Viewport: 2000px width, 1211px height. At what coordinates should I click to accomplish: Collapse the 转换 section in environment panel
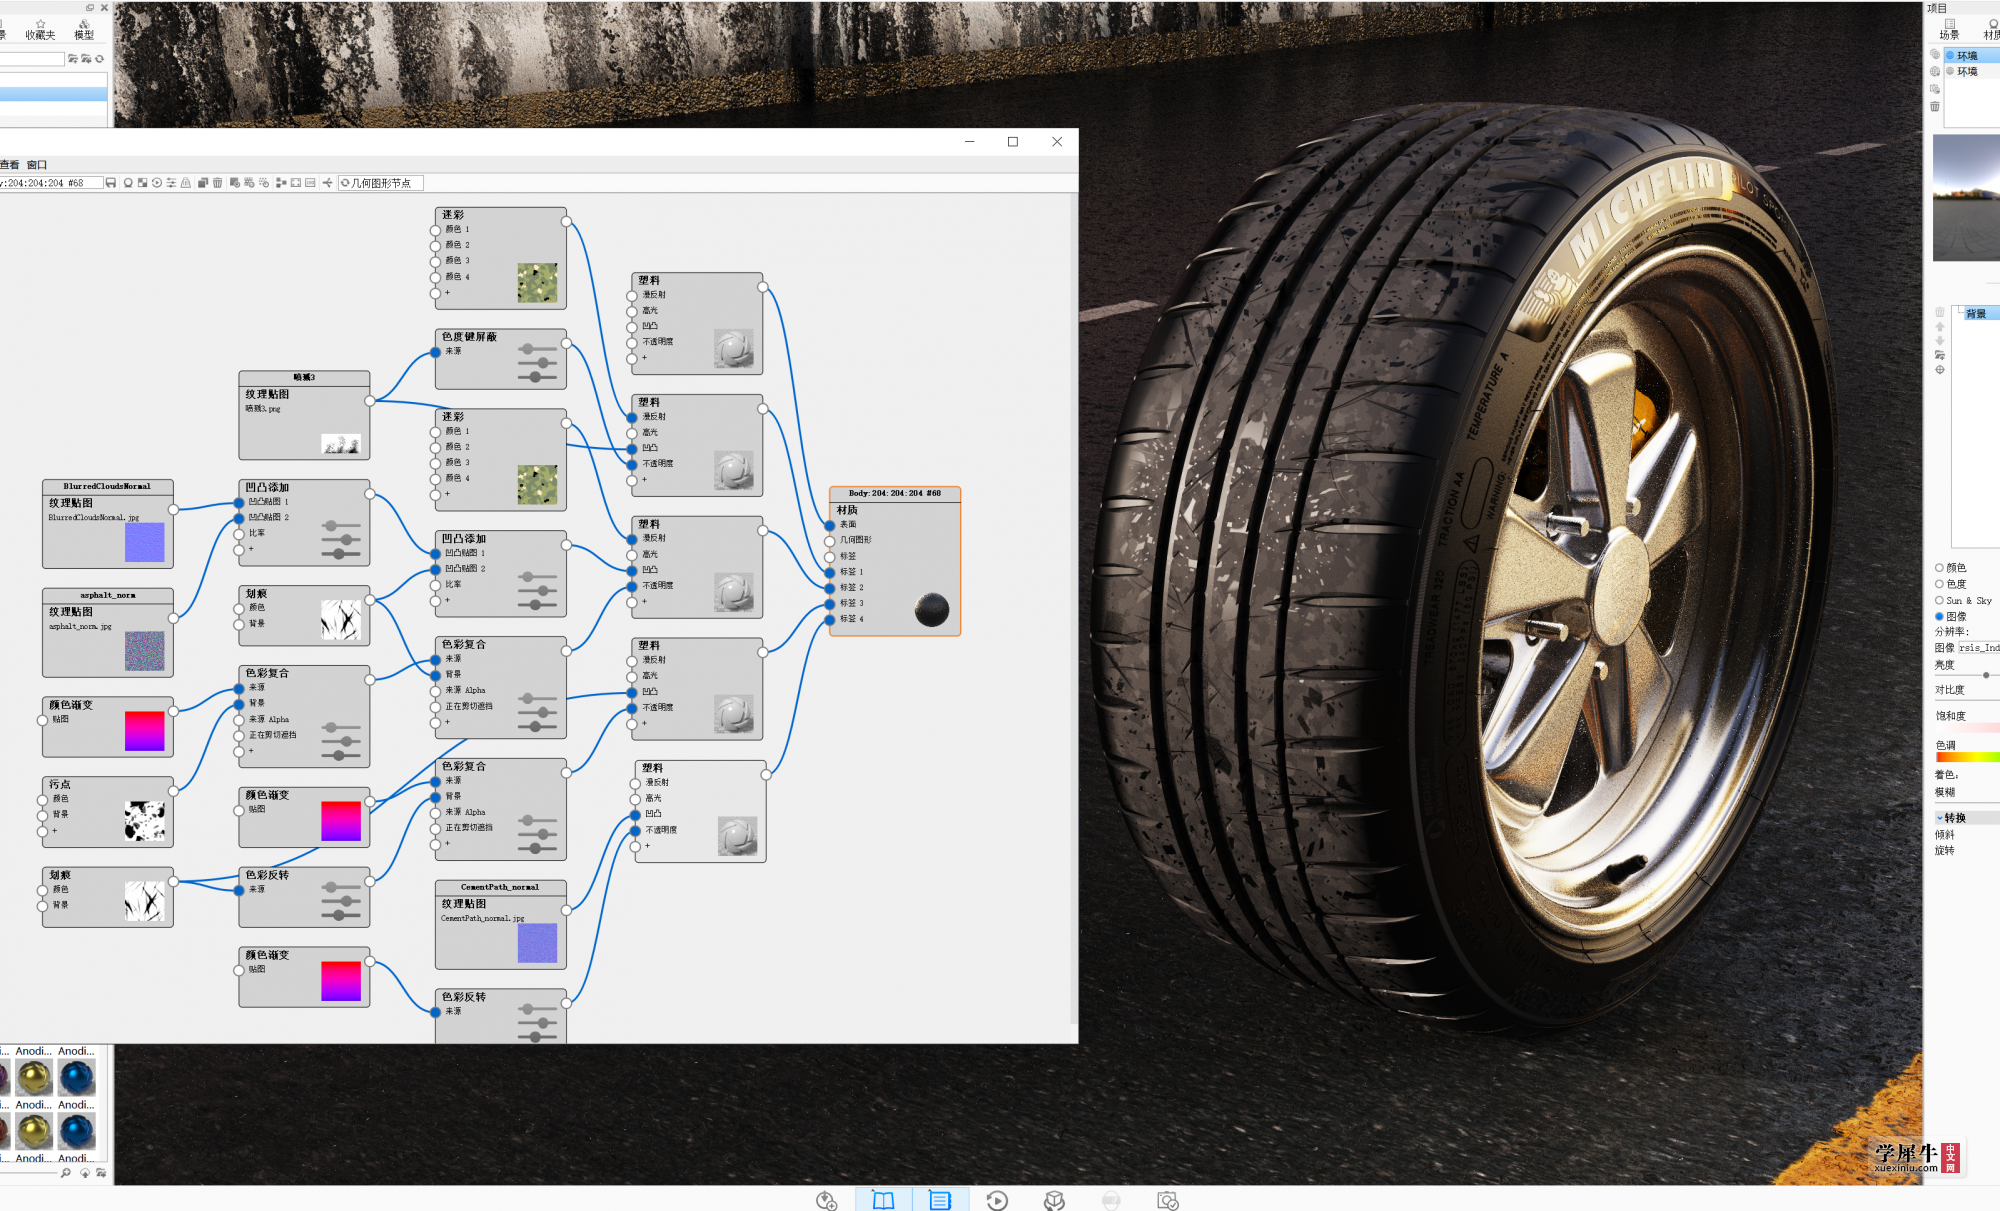coord(1940,818)
